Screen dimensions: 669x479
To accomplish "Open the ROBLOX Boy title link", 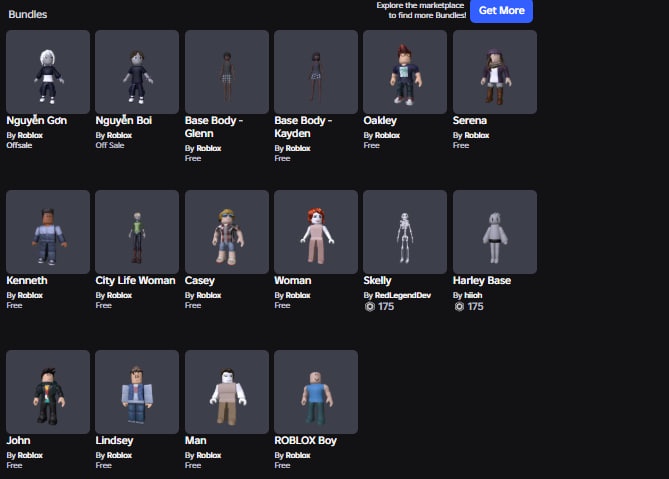I will [x=305, y=441].
